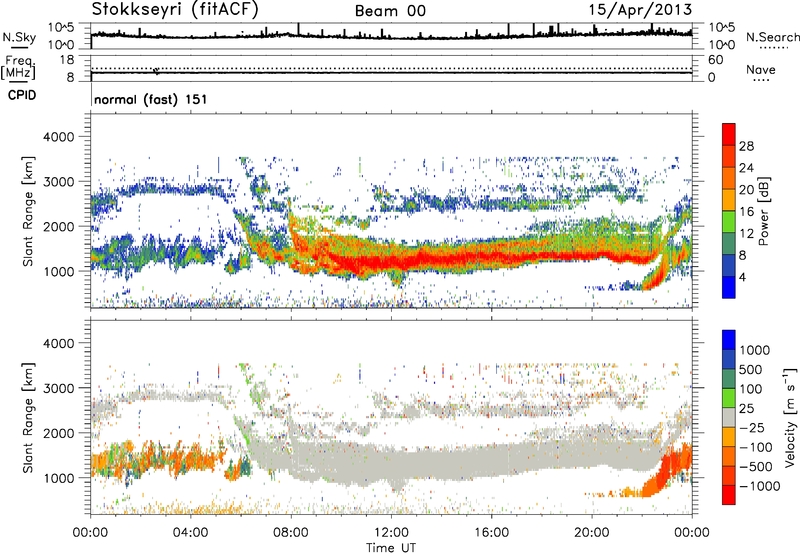Click the "16:00" time tick label

[x=491, y=533]
